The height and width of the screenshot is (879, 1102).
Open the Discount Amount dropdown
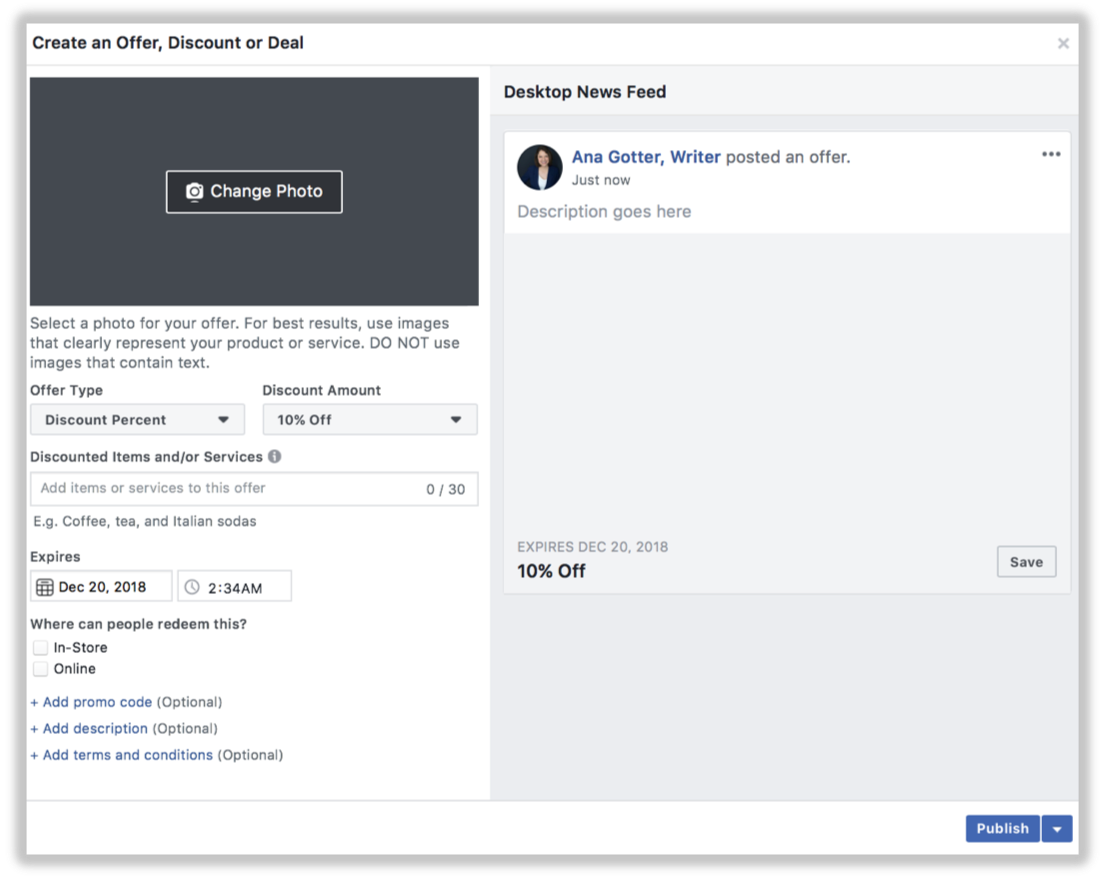point(370,419)
